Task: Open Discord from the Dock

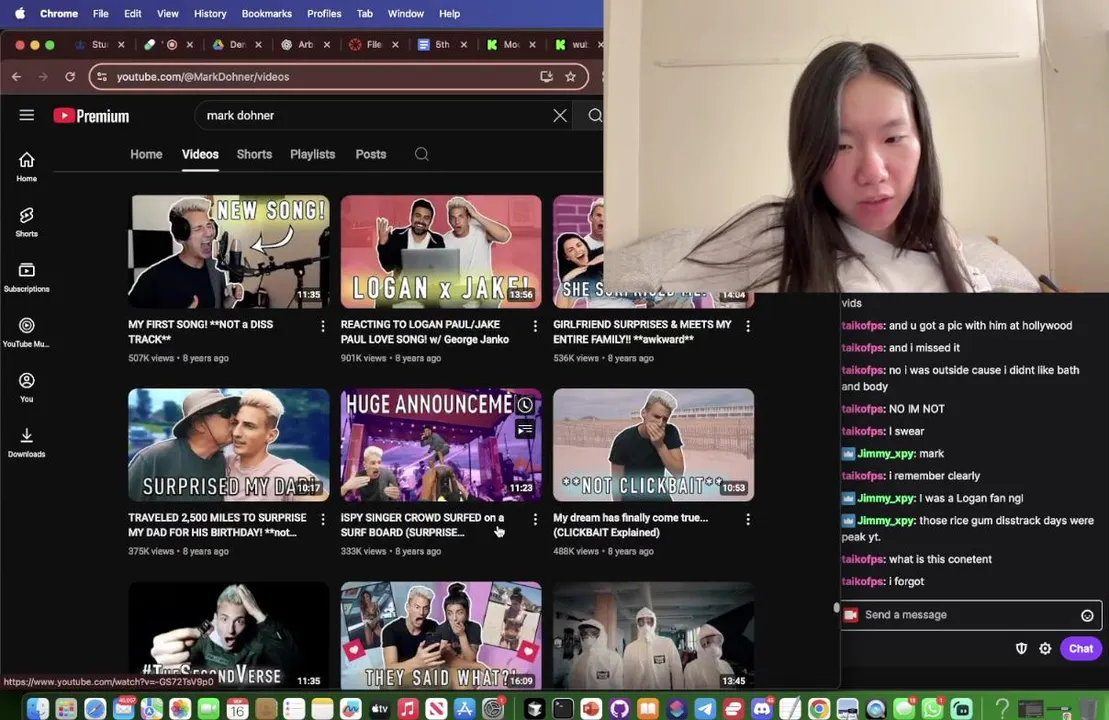Action: [x=762, y=708]
